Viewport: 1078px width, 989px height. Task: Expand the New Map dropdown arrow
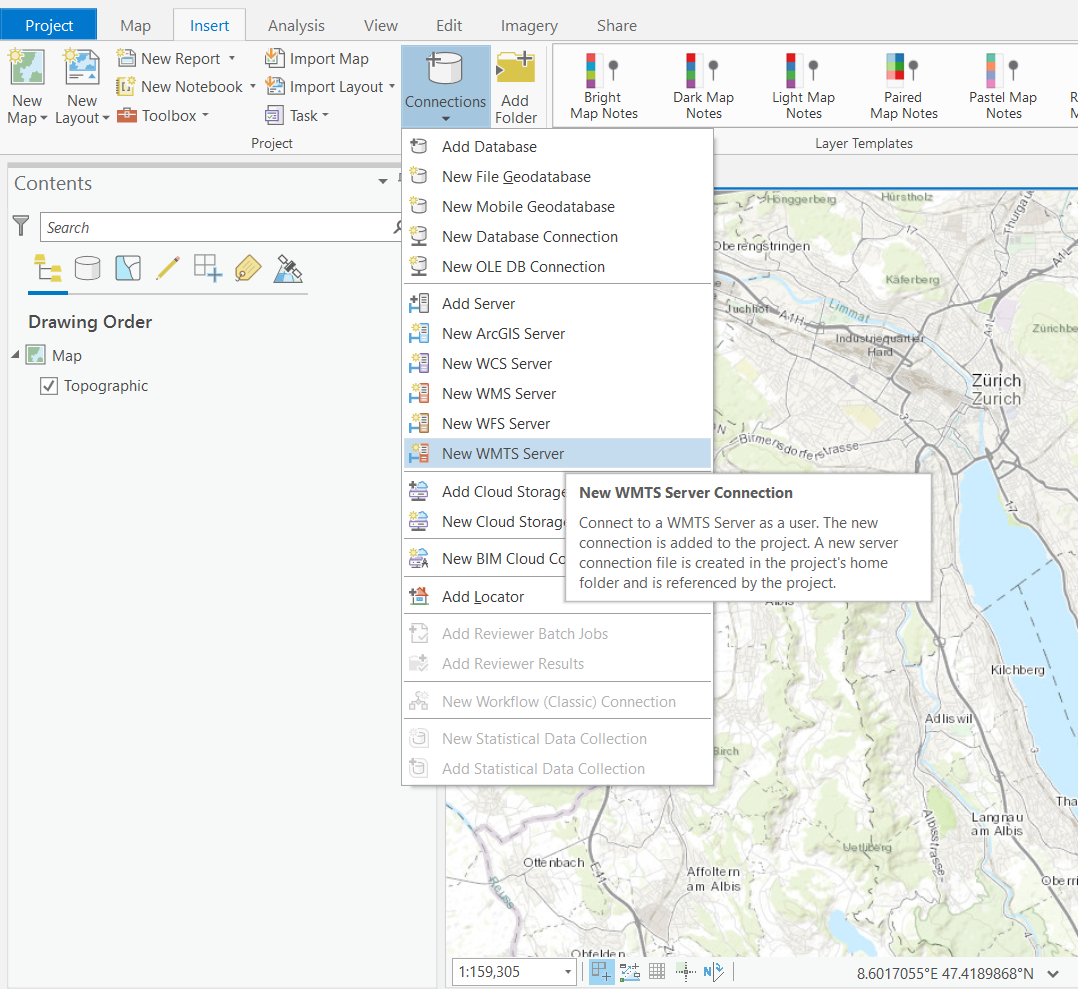[x=45, y=118]
